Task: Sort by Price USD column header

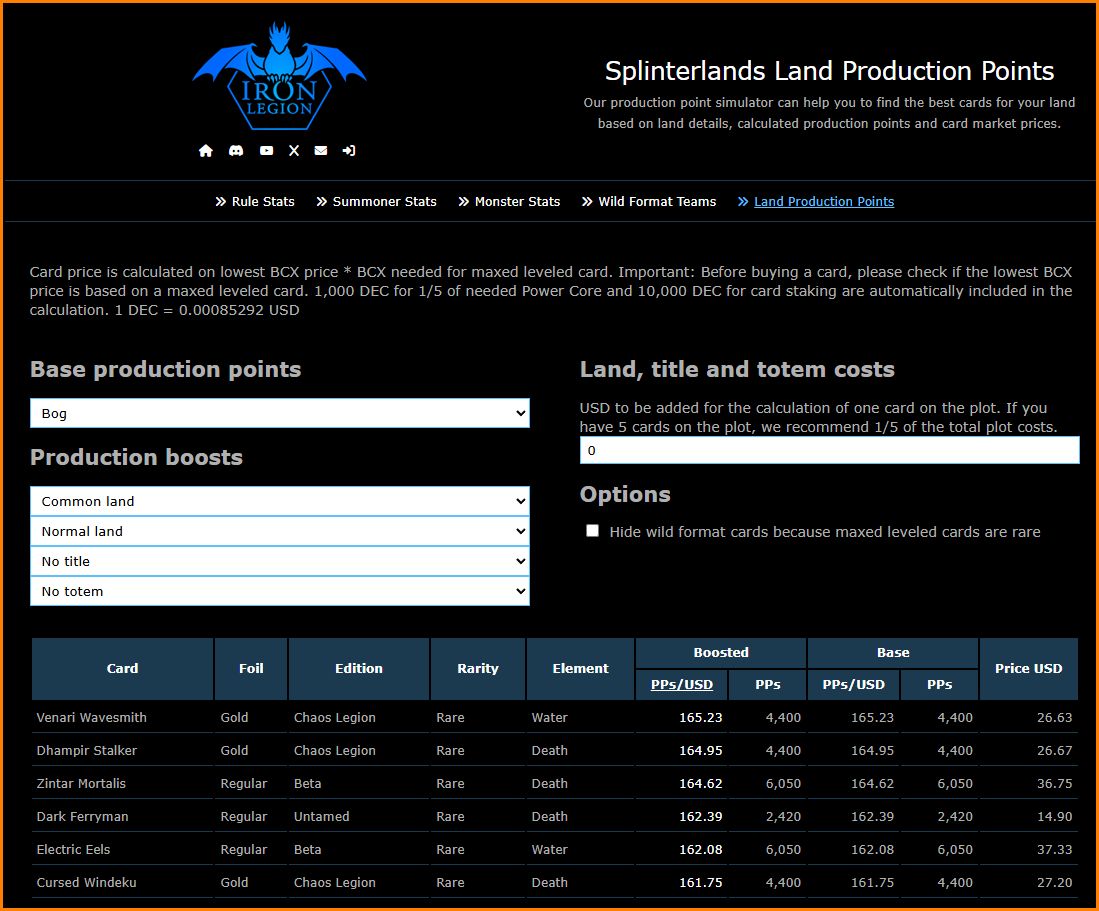Action: pos(1028,669)
